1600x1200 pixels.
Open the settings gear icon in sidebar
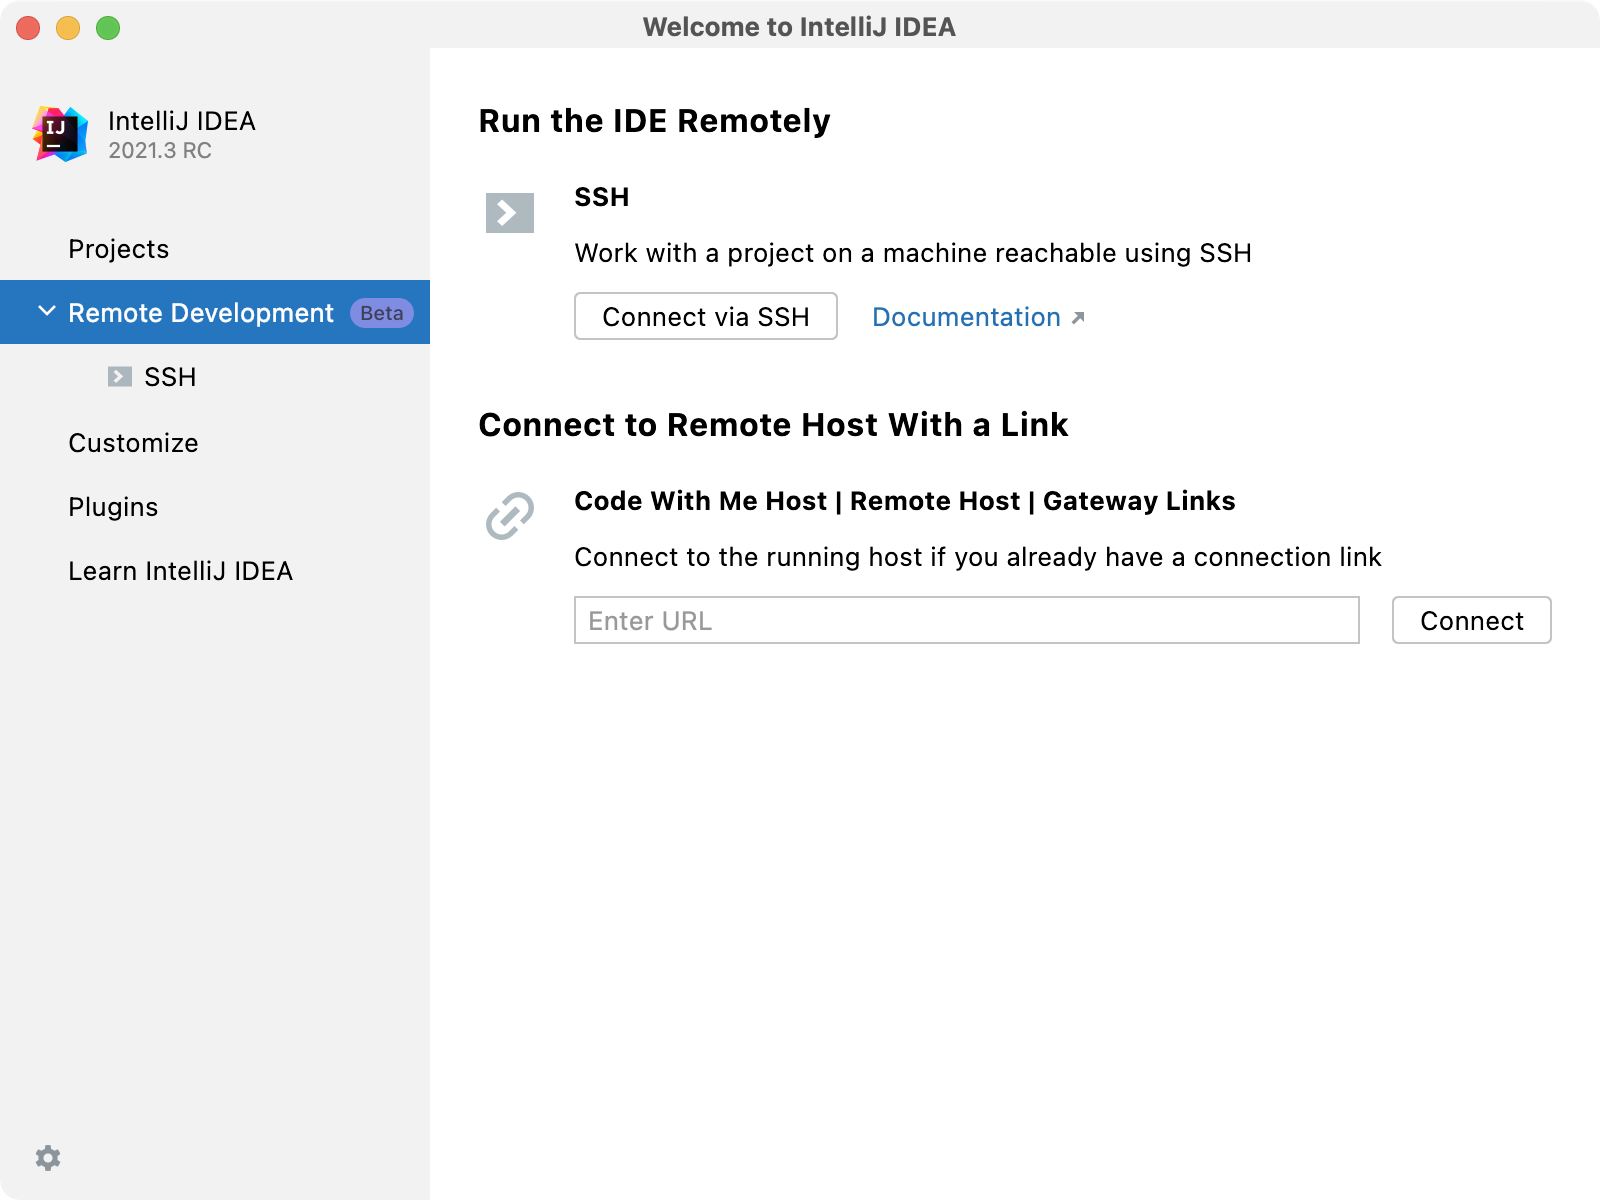point(48,1158)
